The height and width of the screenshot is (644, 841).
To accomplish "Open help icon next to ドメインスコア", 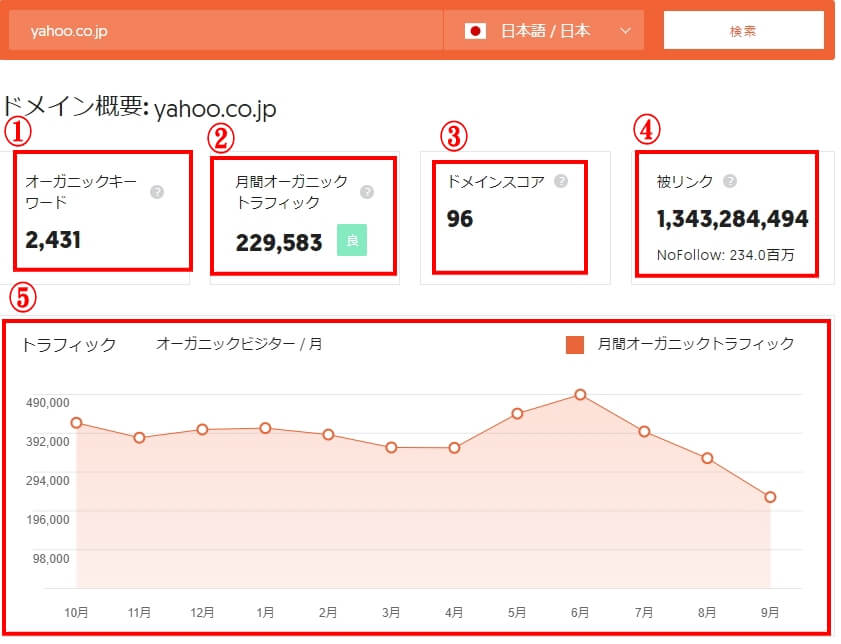I will (x=561, y=181).
